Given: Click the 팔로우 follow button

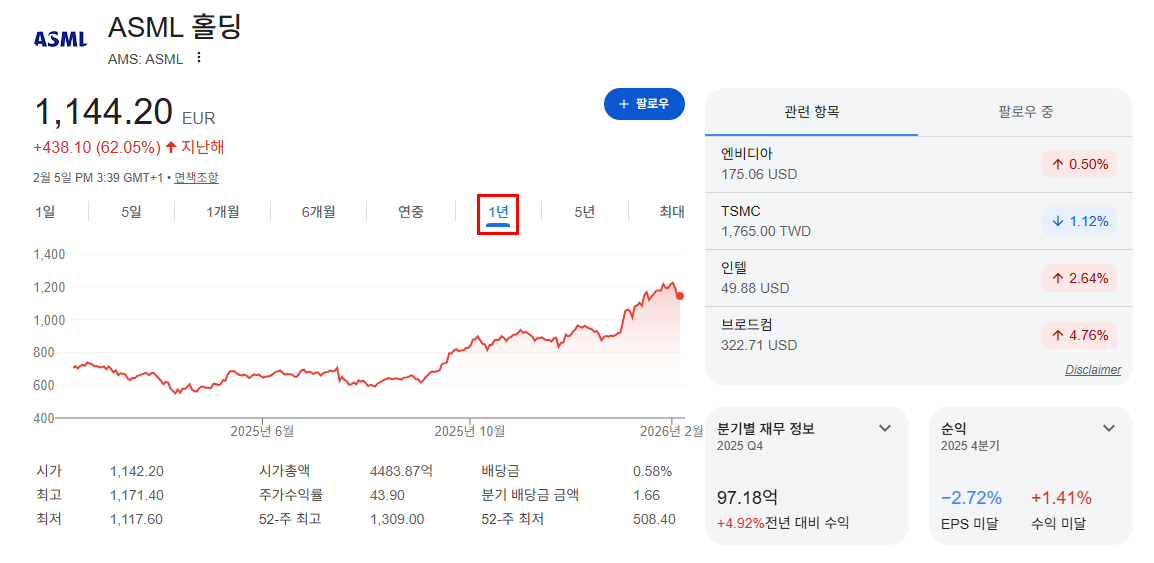Looking at the screenshot, I should pyautogui.click(x=644, y=104).
